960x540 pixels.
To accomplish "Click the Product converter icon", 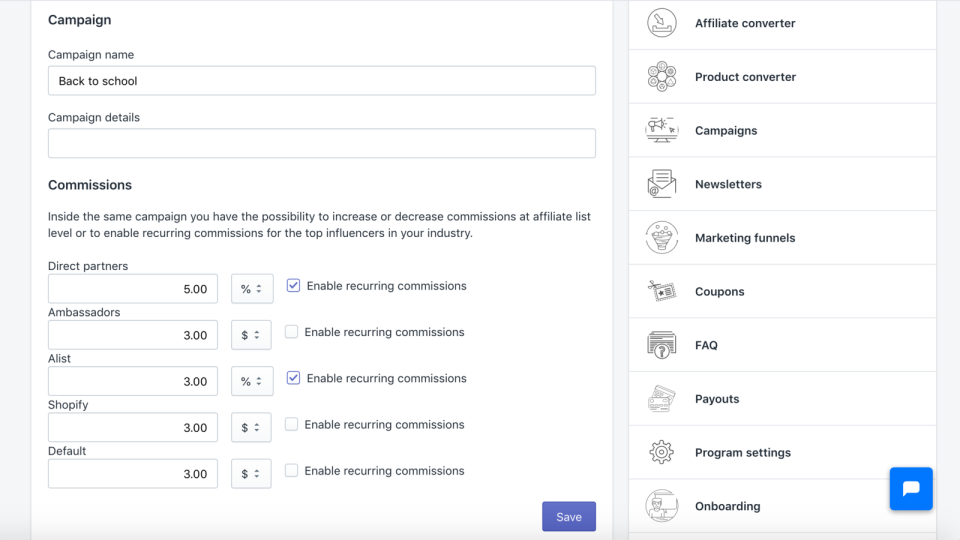I will (661, 77).
